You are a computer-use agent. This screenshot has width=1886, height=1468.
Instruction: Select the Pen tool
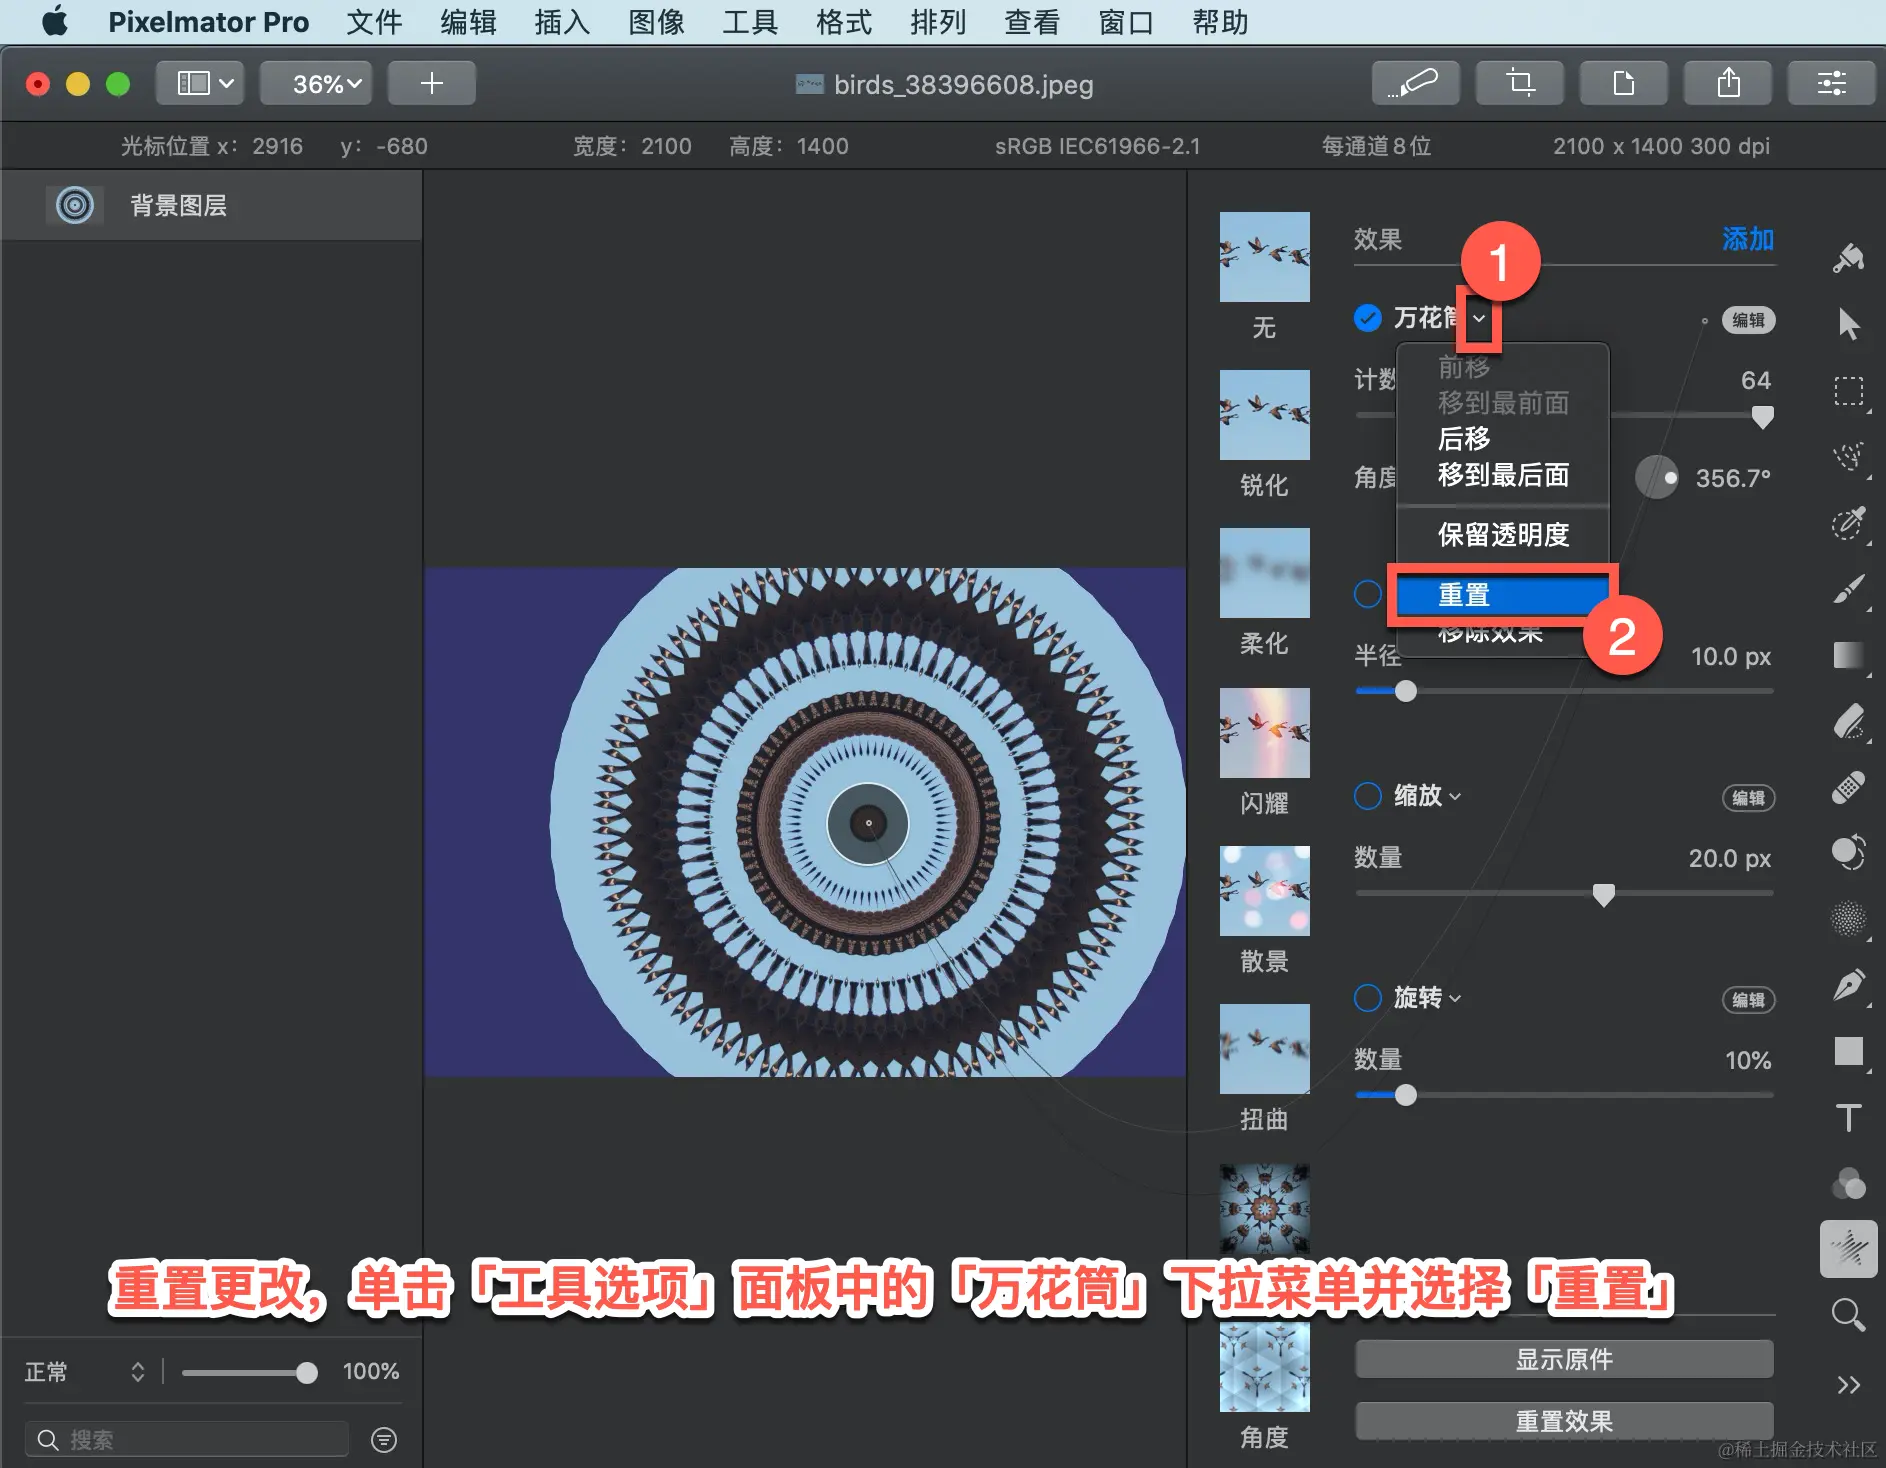1848,985
